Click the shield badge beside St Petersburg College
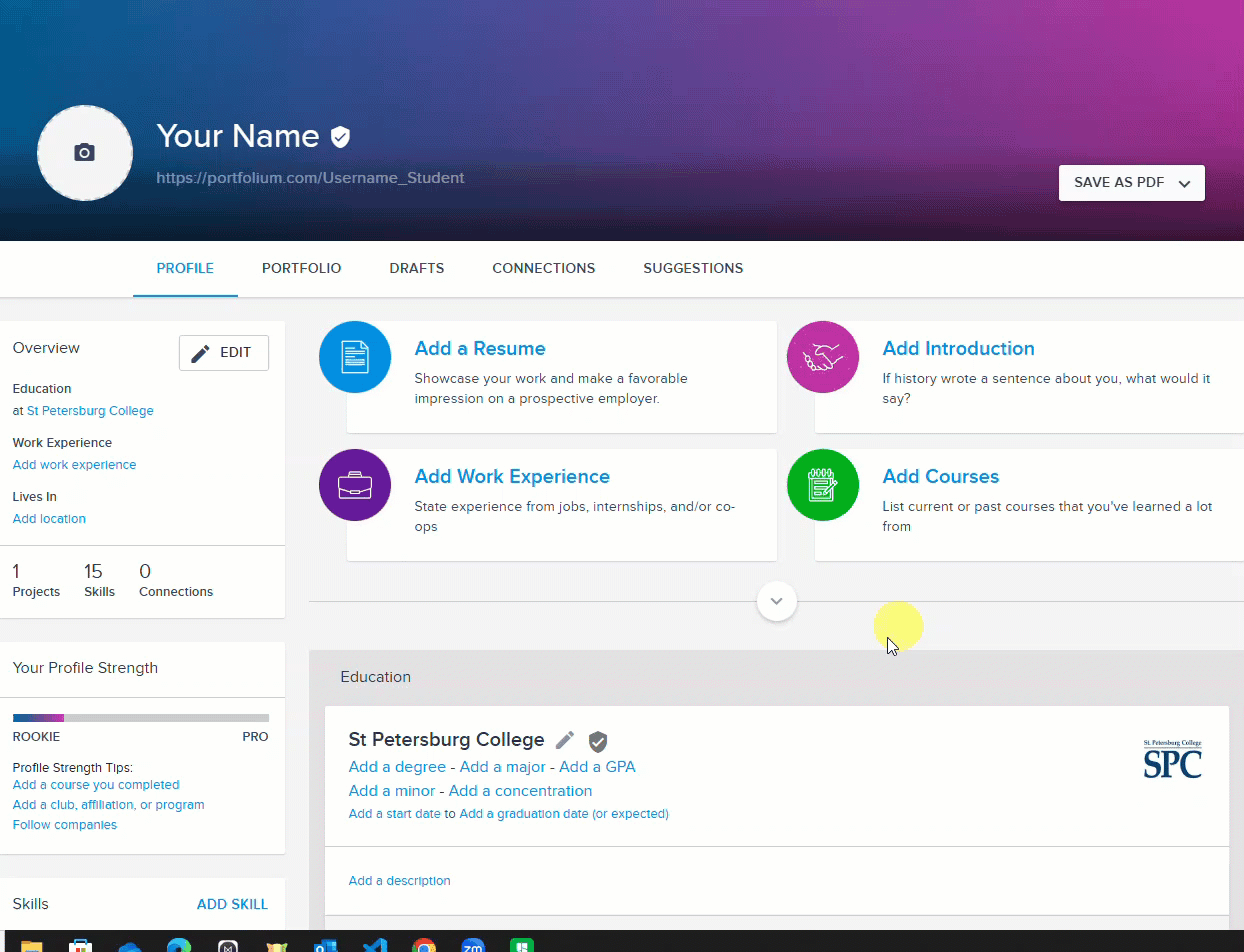 pyautogui.click(x=598, y=741)
